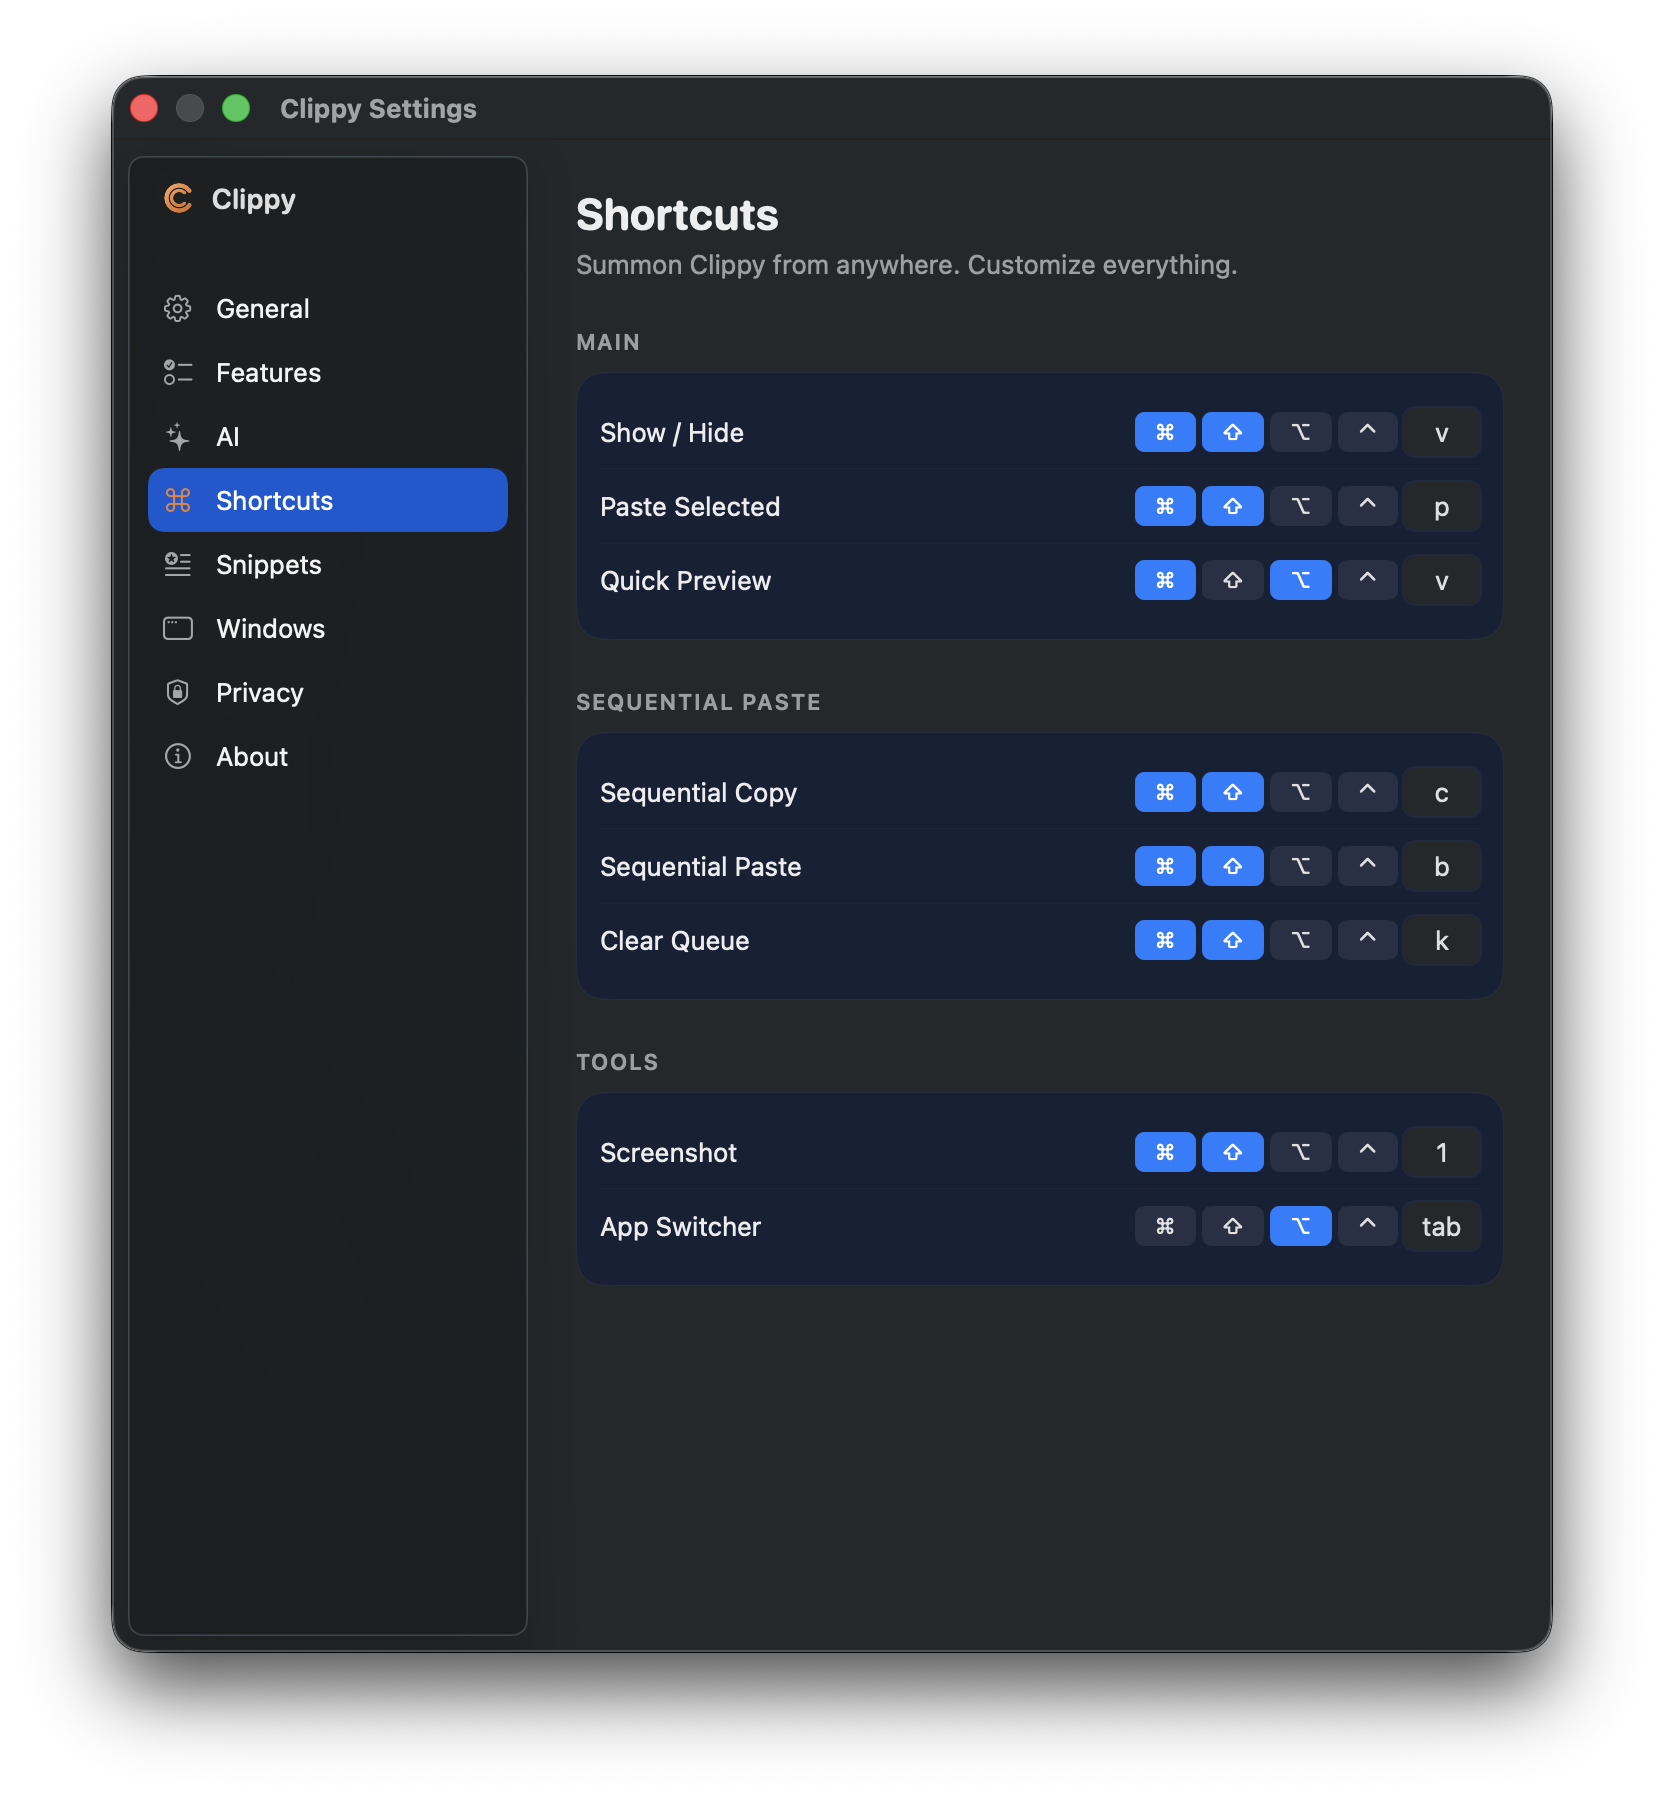This screenshot has height=1800, width=1664.
Task: Disable Option modifier for Quick Preview
Action: [x=1301, y=581]
